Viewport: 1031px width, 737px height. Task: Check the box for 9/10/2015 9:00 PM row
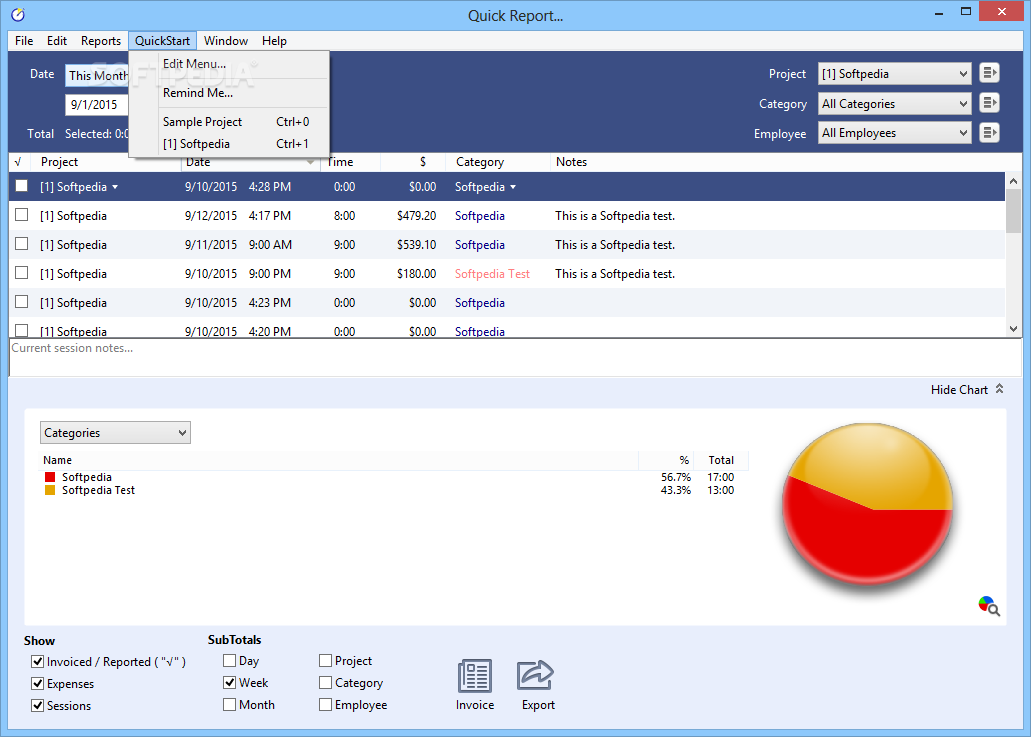[x=22, y=273]
